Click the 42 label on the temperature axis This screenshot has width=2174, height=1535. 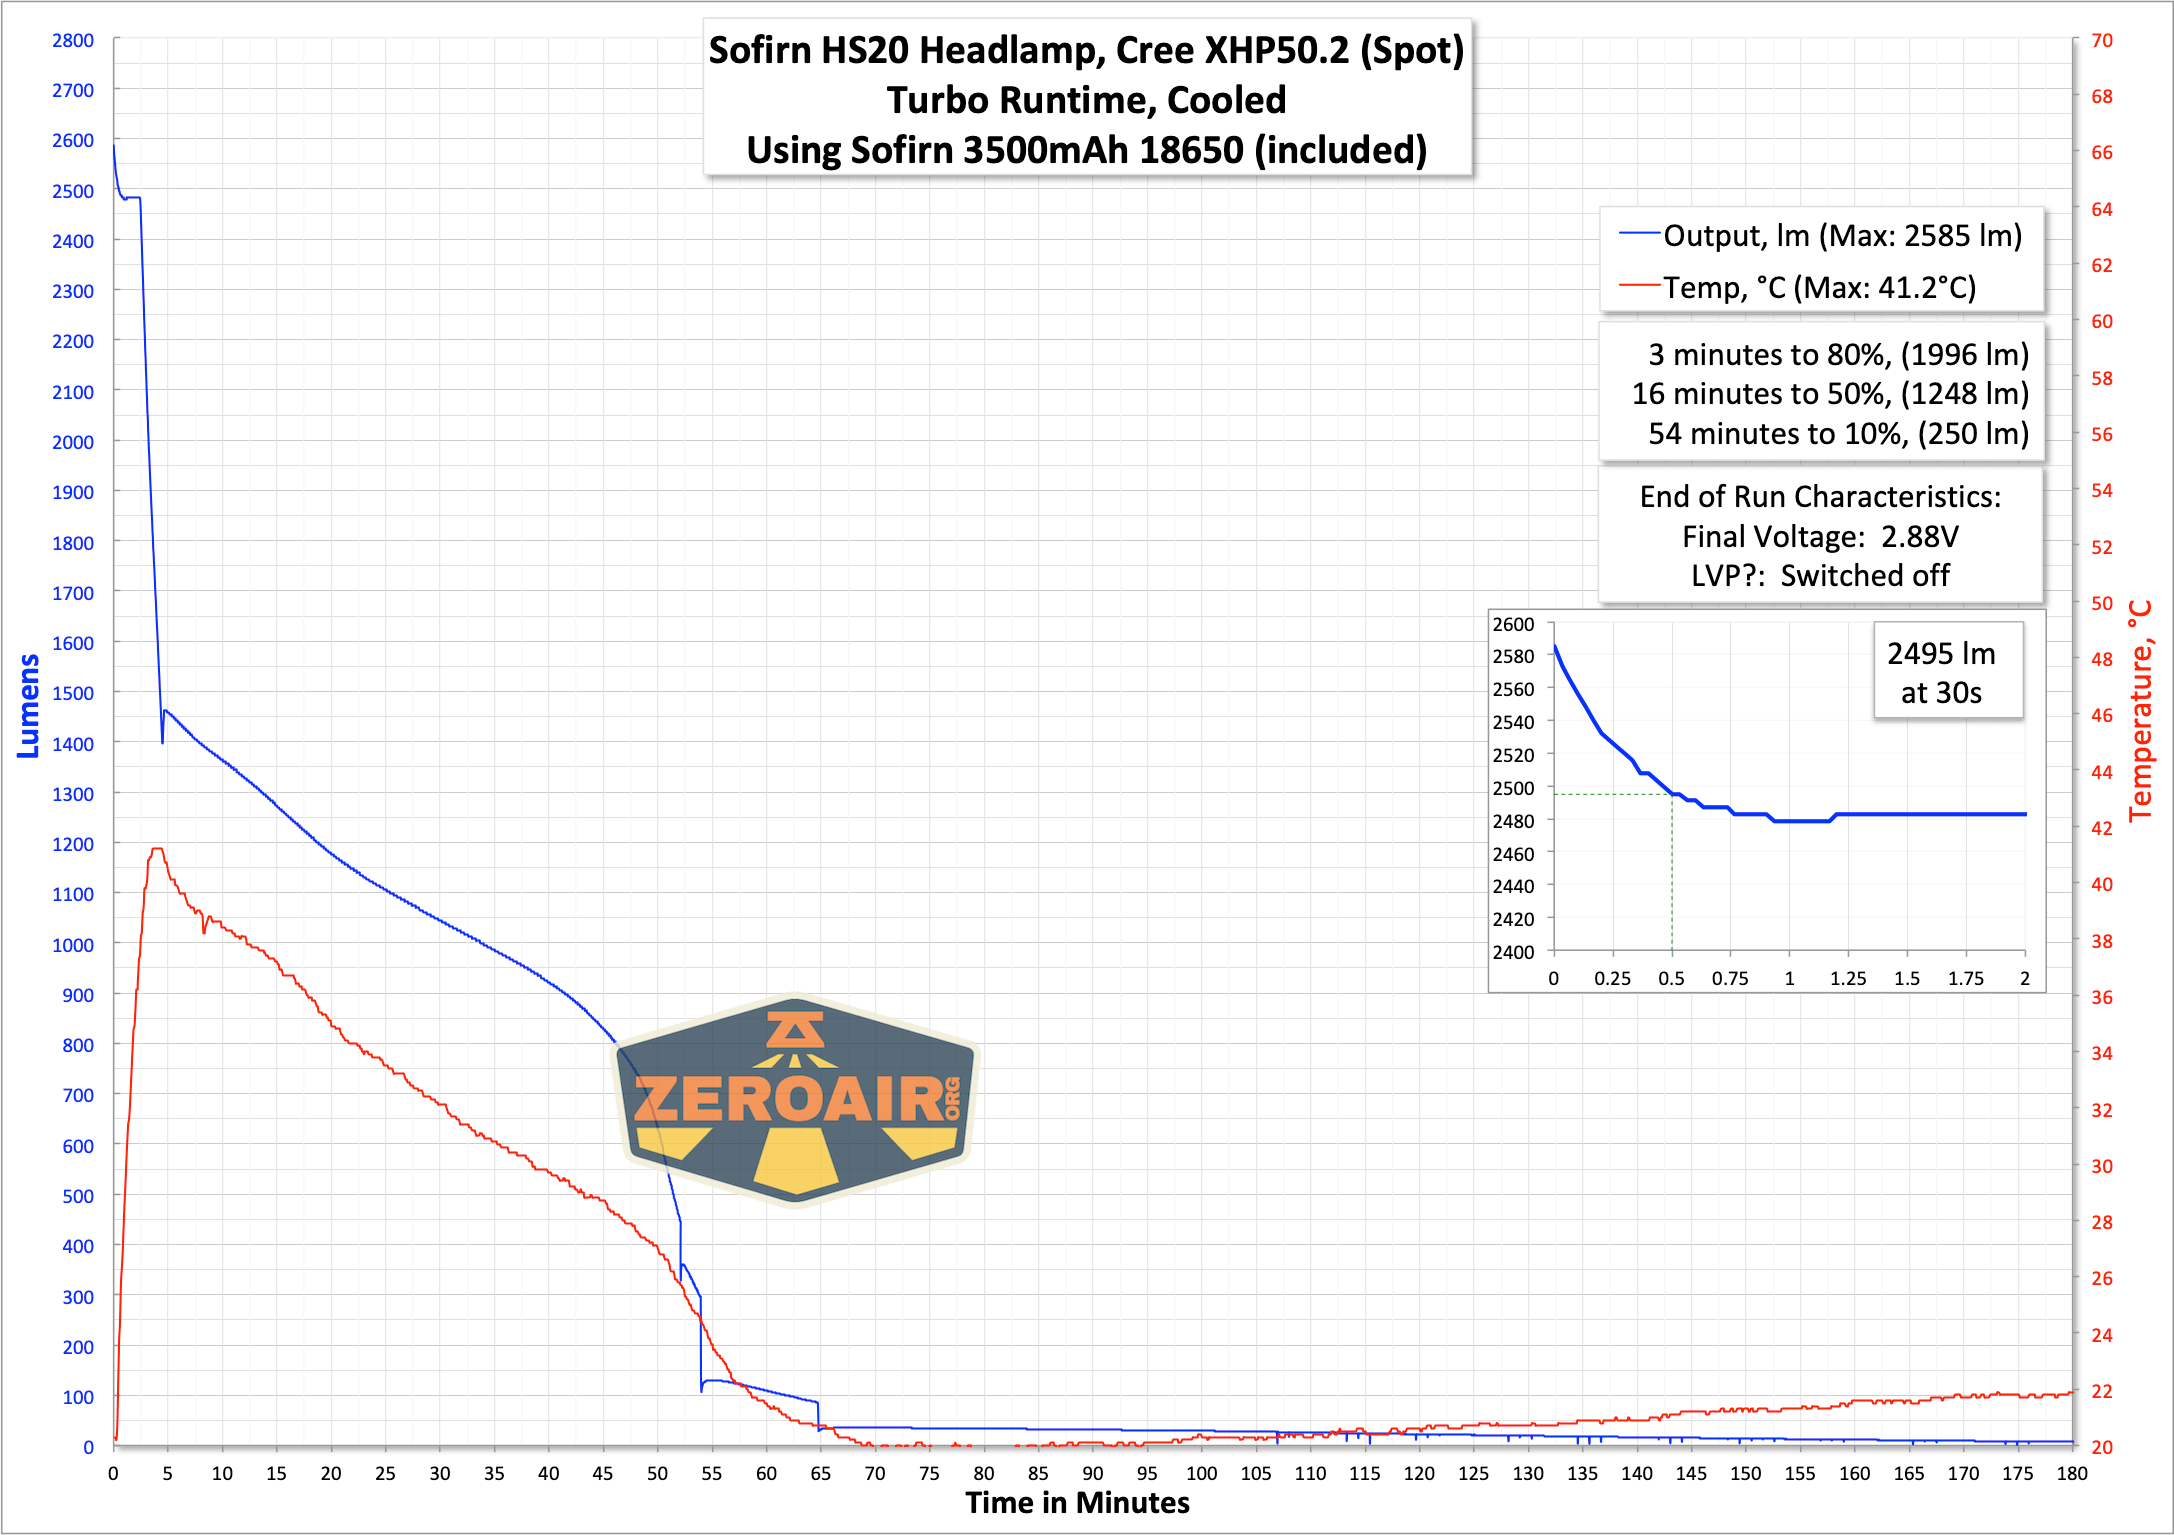[2102, 828]
